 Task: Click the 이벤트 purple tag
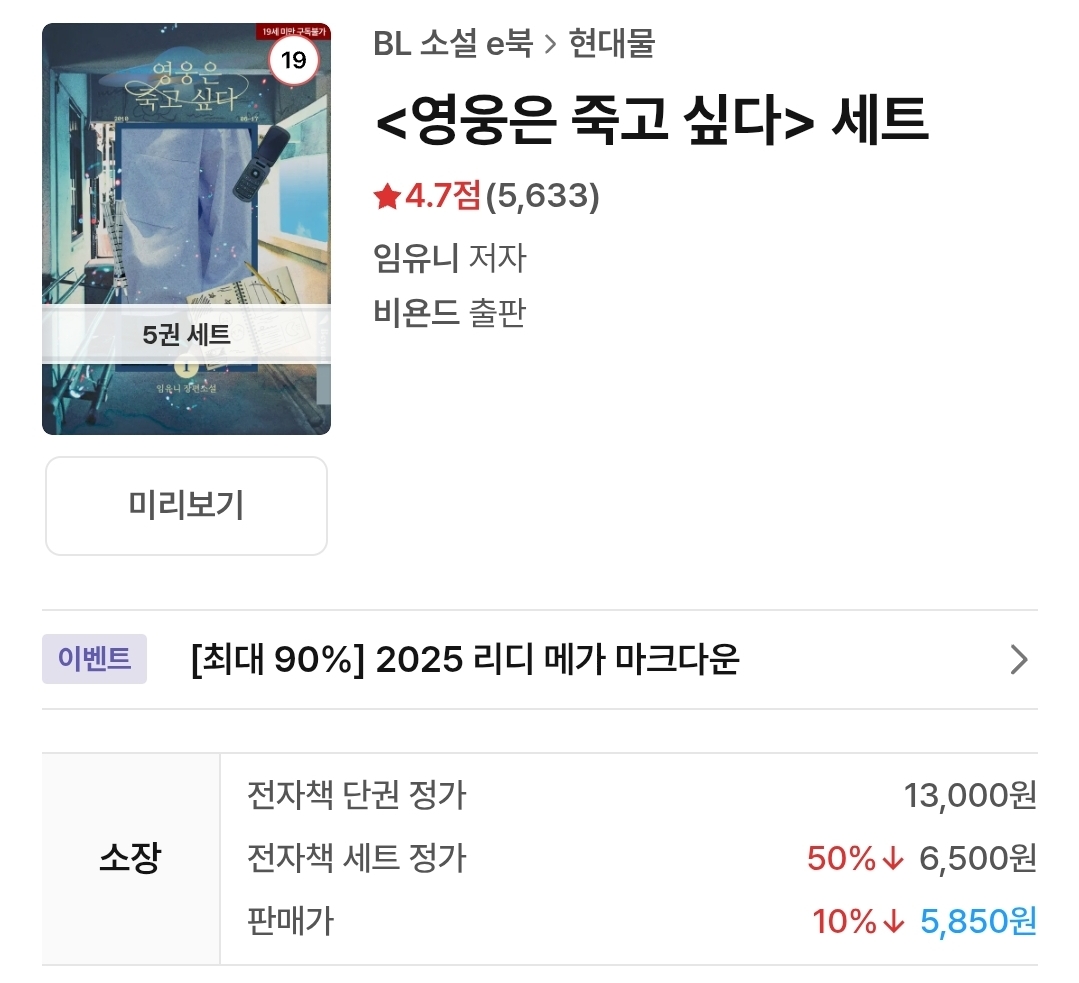click(94, 659)
